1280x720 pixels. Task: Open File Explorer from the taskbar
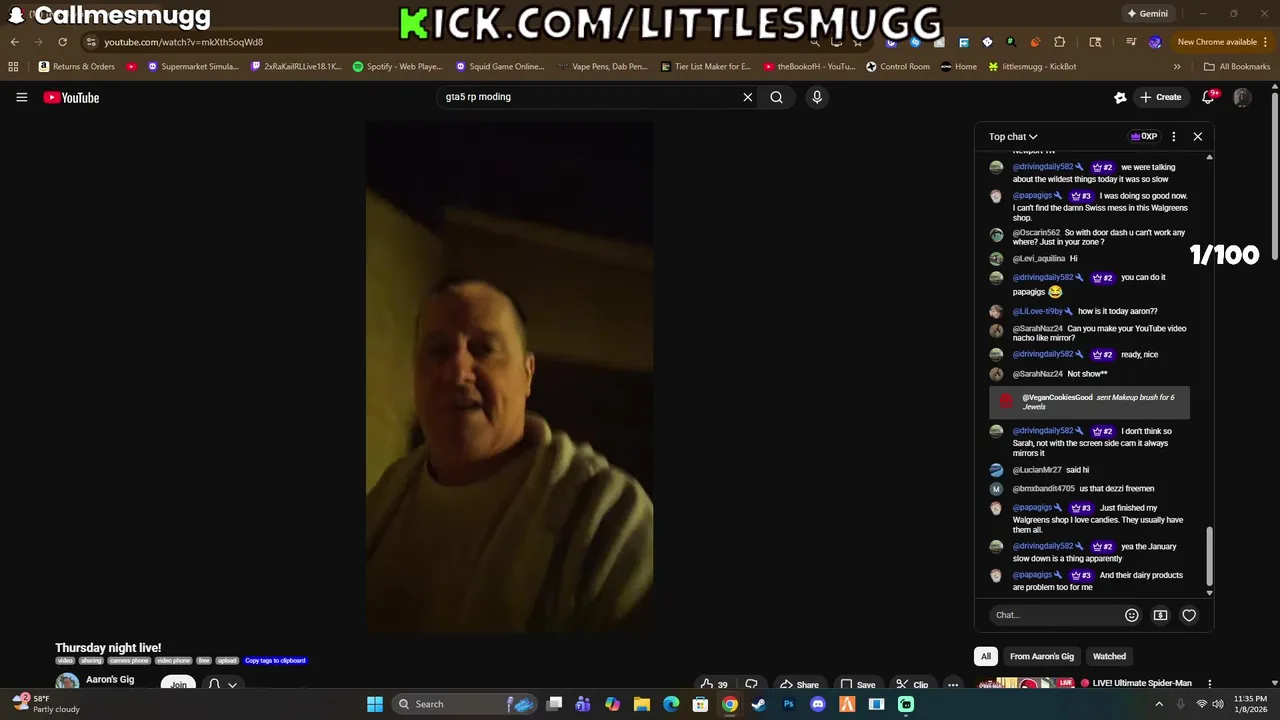(642, 704)
